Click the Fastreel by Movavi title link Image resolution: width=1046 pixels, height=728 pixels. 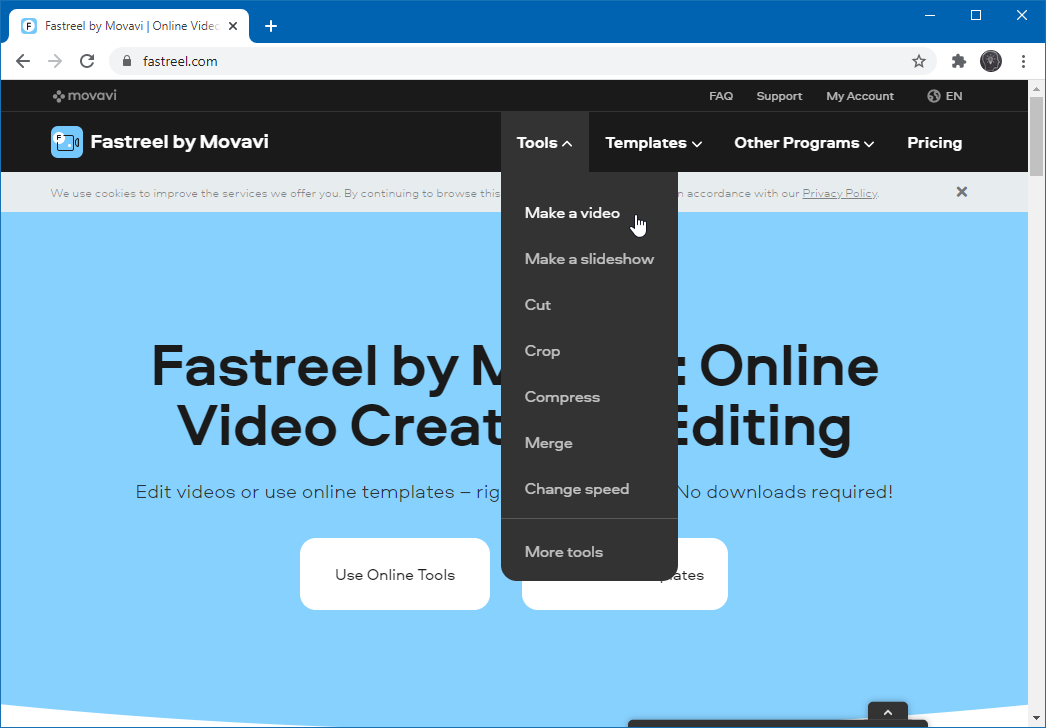coord(179,141)
